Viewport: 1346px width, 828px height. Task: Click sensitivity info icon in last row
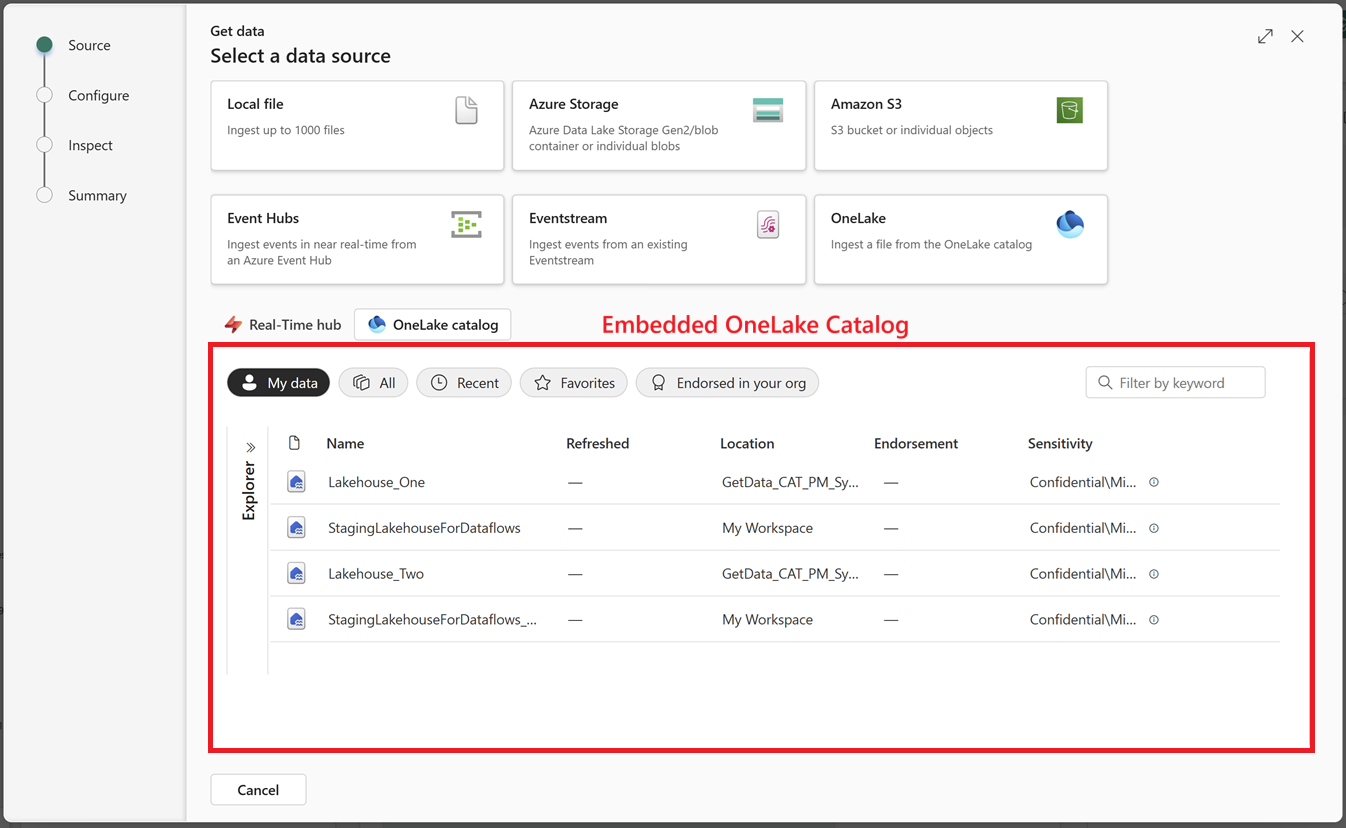tap(1154, 620)
